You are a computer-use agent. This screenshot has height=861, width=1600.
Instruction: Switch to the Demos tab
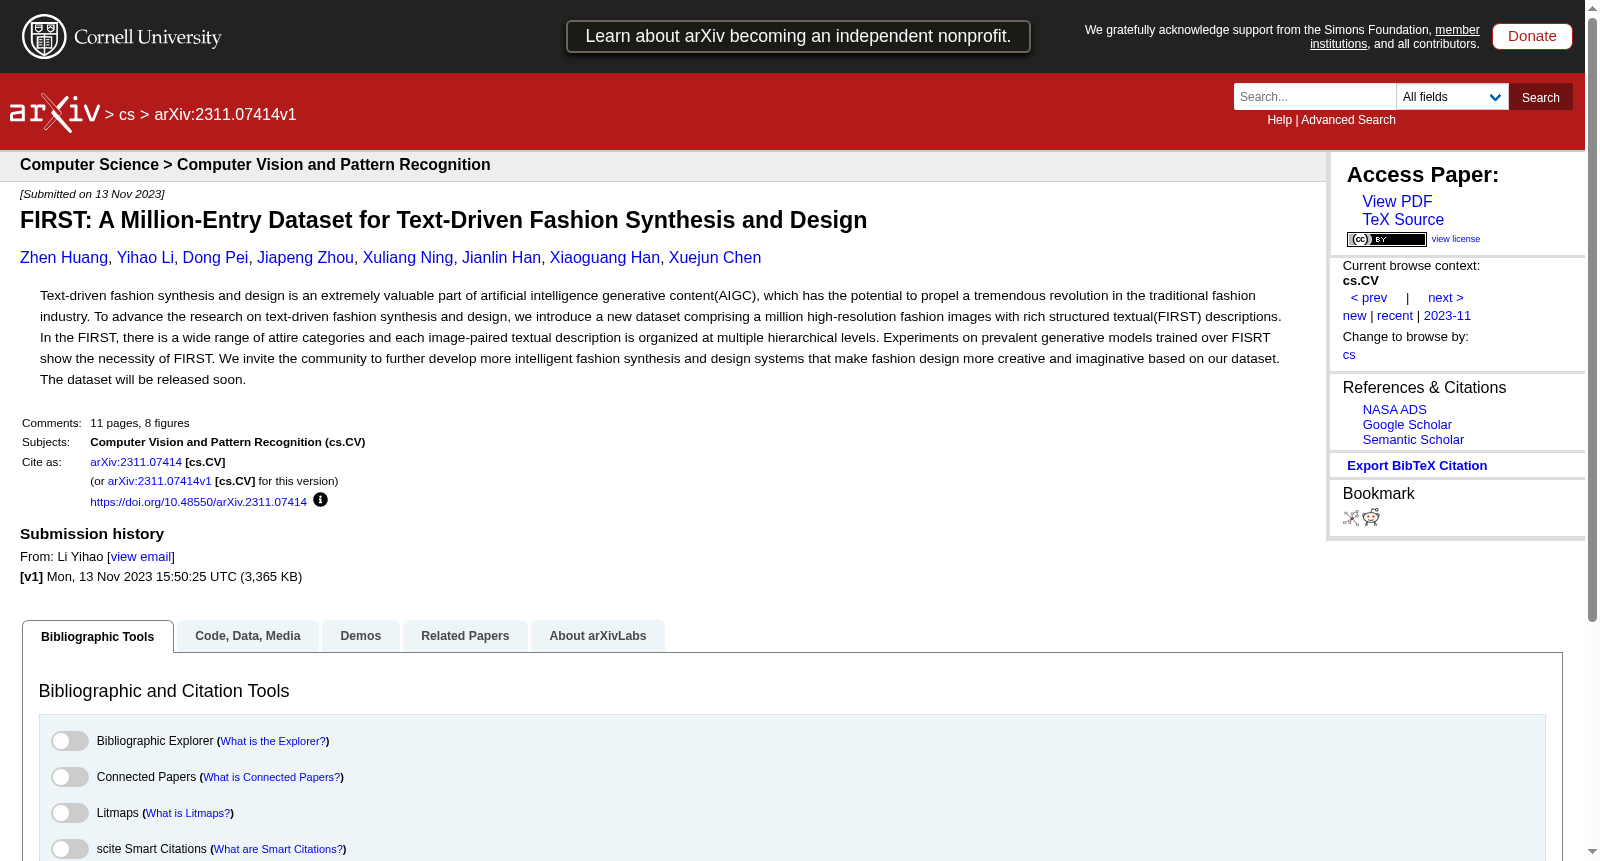(x=361, y=636)
